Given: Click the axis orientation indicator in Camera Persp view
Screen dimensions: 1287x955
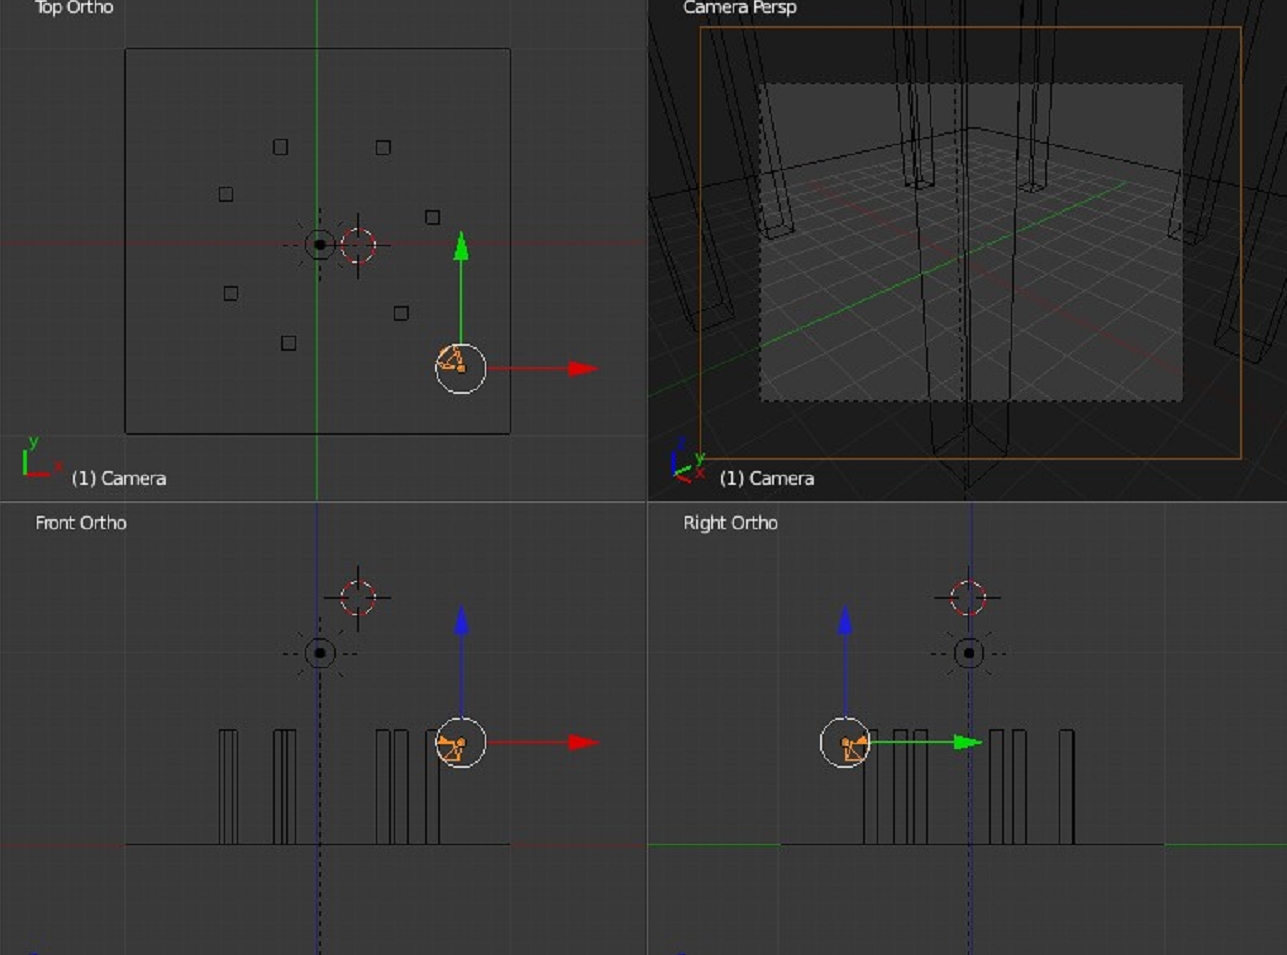Looking at the screenshot, I should (x=687, y=460).
